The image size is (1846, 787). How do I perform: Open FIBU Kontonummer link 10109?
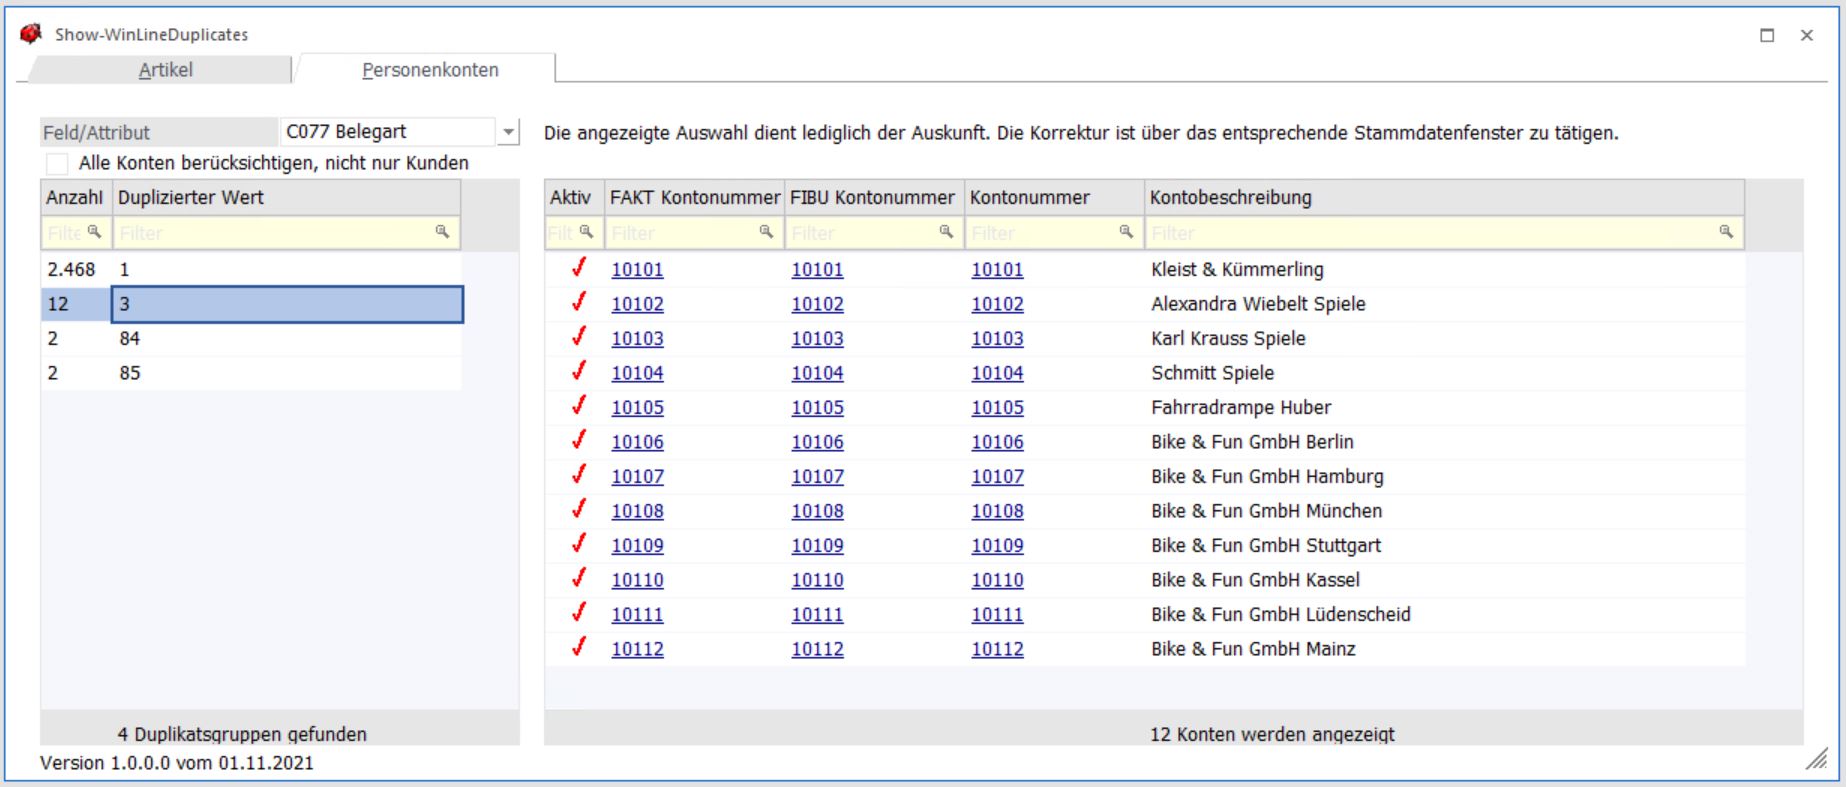[x=817, y=545]
